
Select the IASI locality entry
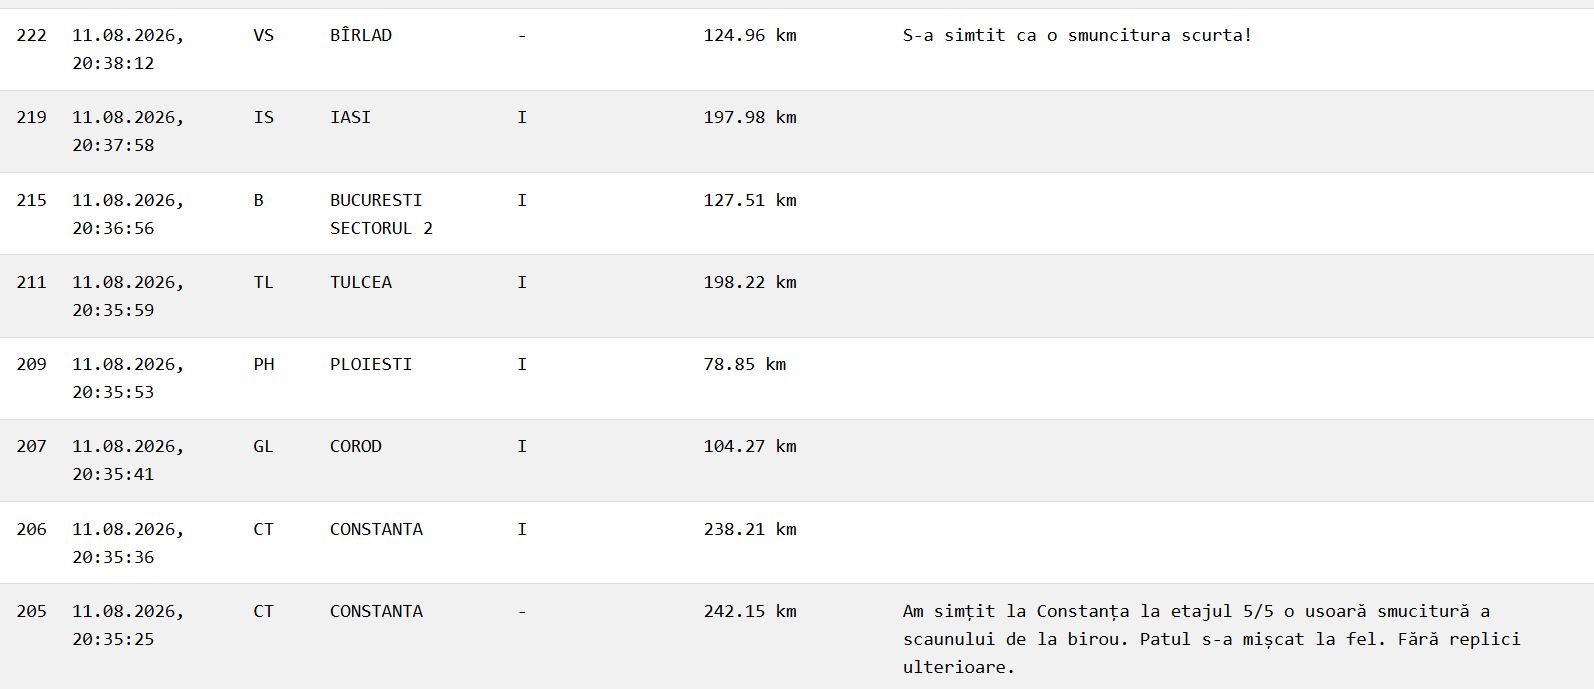(350, 117)
